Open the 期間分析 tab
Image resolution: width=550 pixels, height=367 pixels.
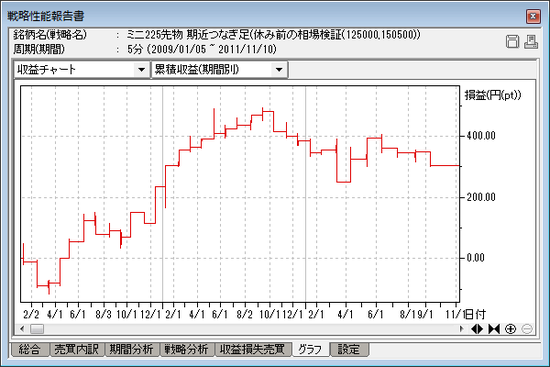(132, 349)
